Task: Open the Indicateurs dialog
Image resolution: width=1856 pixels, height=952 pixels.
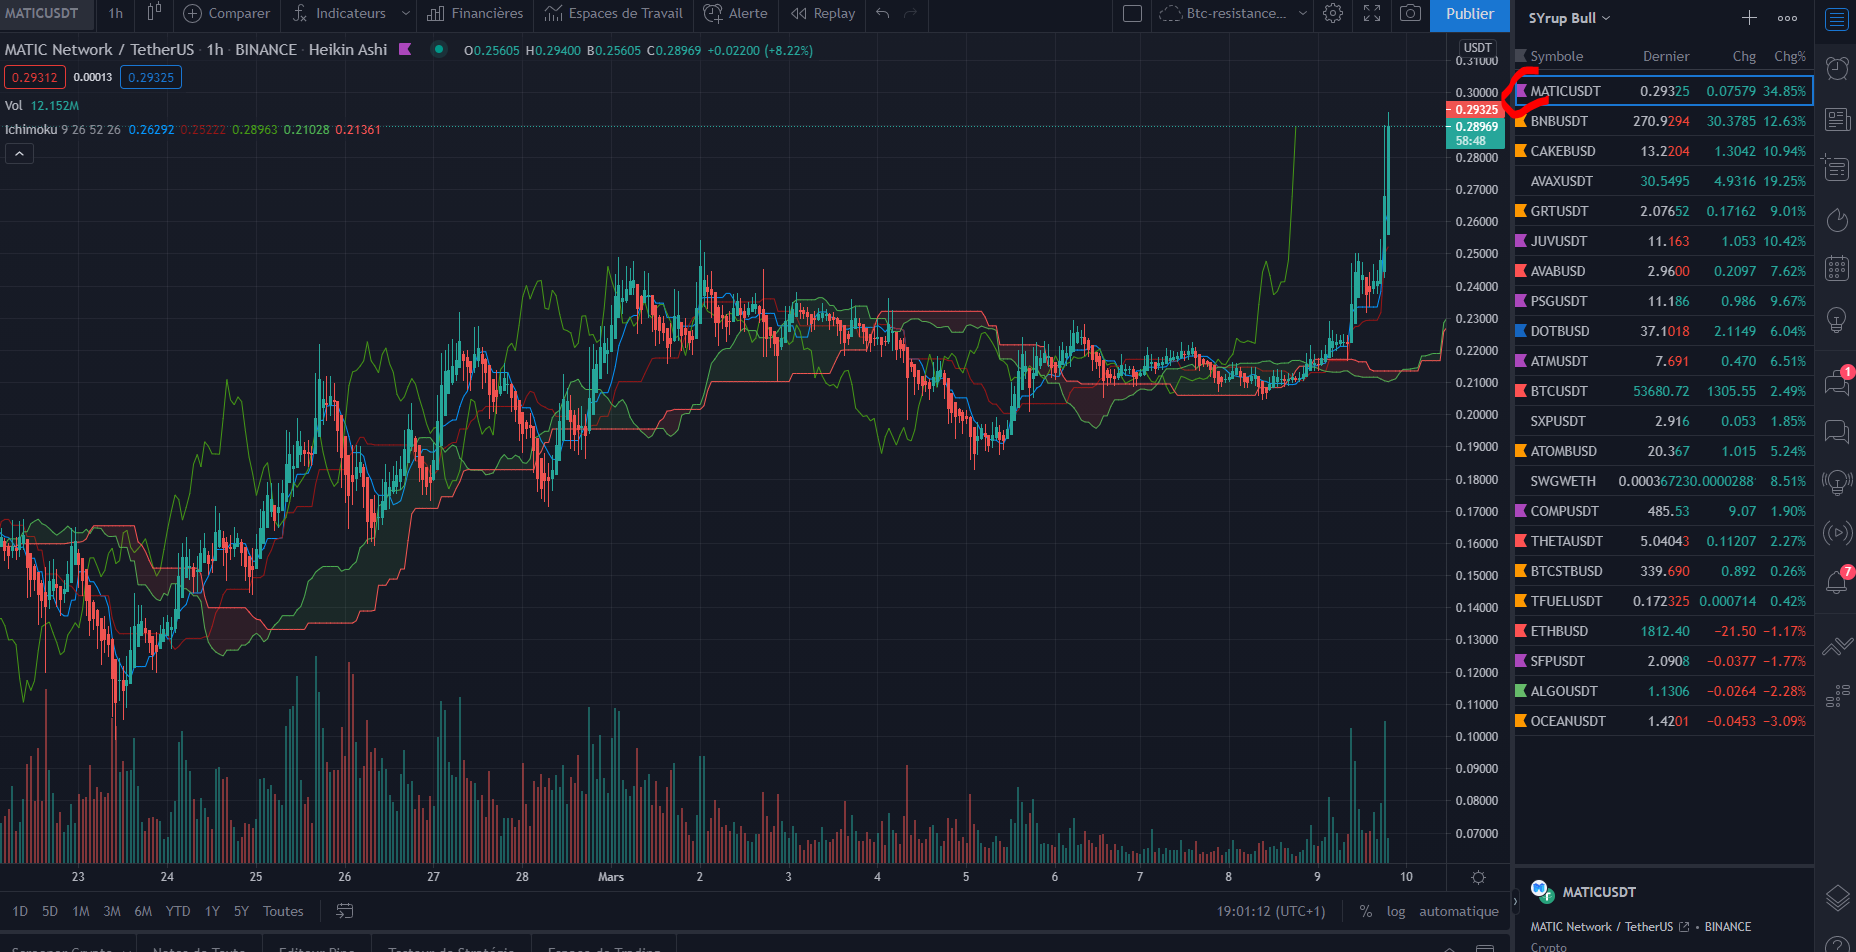Action: 339,13
